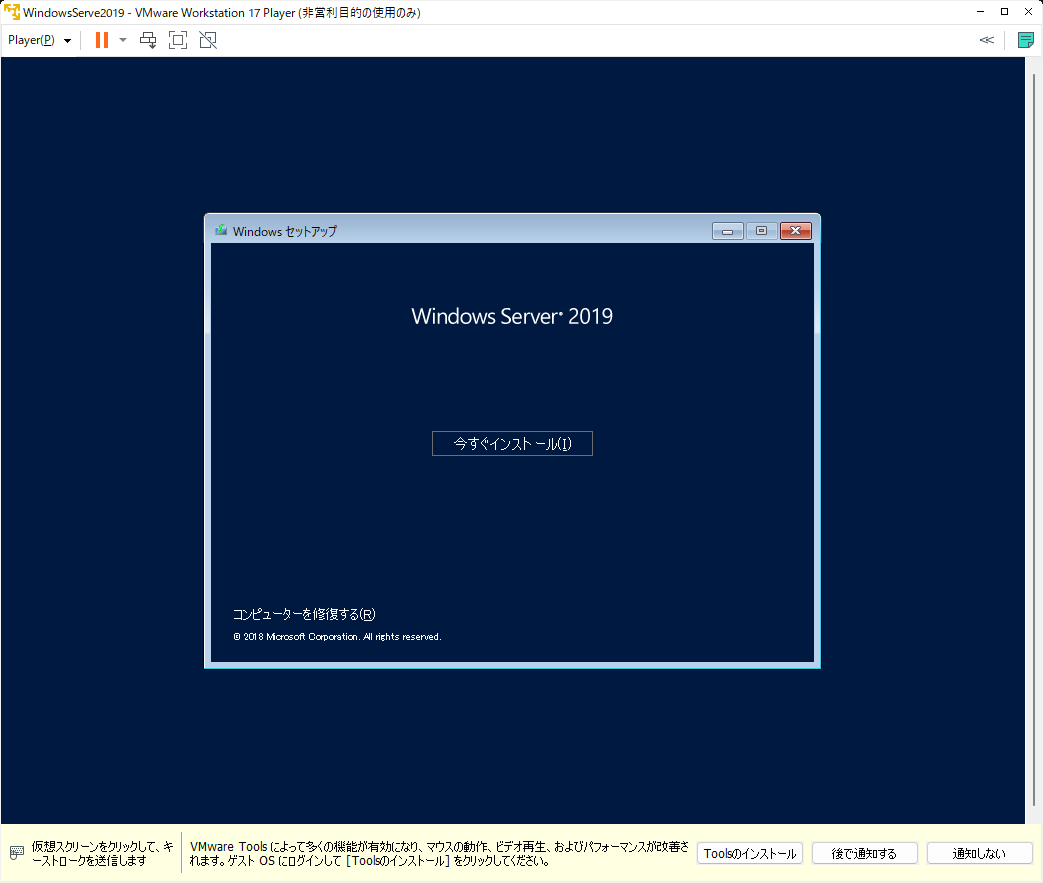Image resolution: width=1043 pixels, height=883 pixels.
Task: Pause the virtual machine with orange pause icon
Action: [x=102, y=40]
